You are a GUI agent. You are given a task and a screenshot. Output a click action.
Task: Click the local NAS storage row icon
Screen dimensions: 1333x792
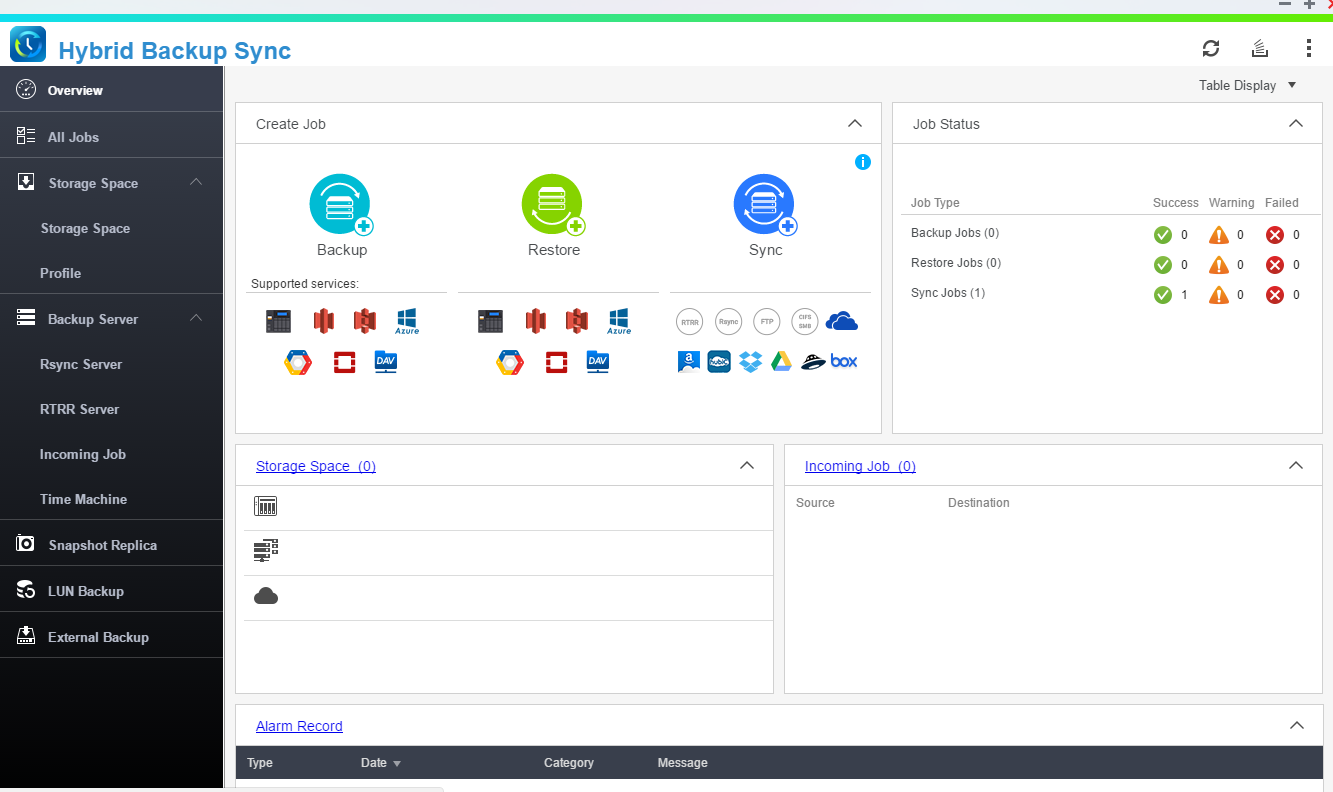pyautogui.click(x=265, y=506)
